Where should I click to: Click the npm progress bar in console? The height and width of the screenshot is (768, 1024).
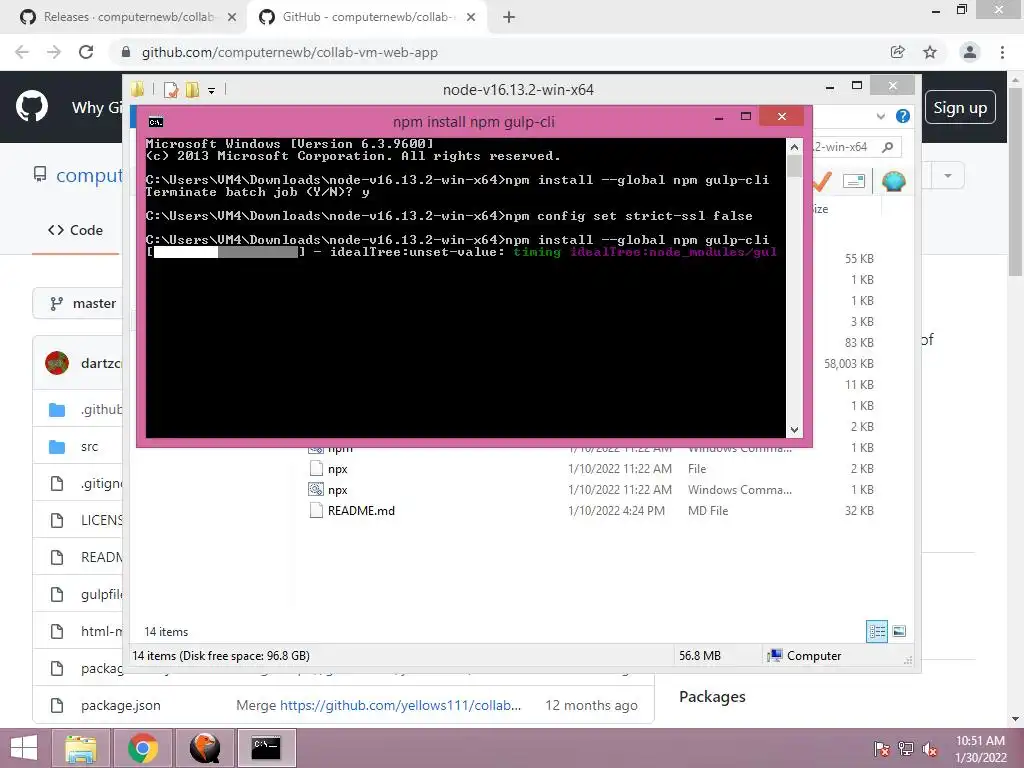tap(226, 252)
